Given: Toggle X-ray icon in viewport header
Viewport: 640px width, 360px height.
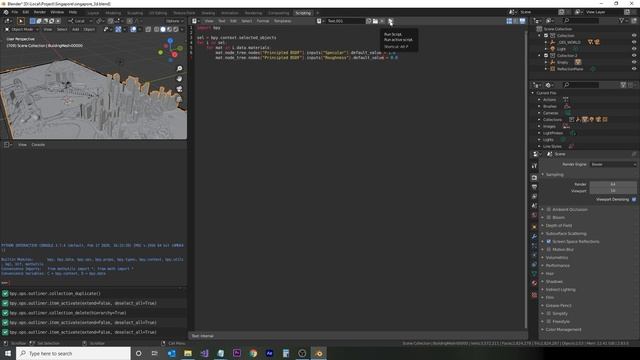Looking at the screenshot, I should point(148,29).
